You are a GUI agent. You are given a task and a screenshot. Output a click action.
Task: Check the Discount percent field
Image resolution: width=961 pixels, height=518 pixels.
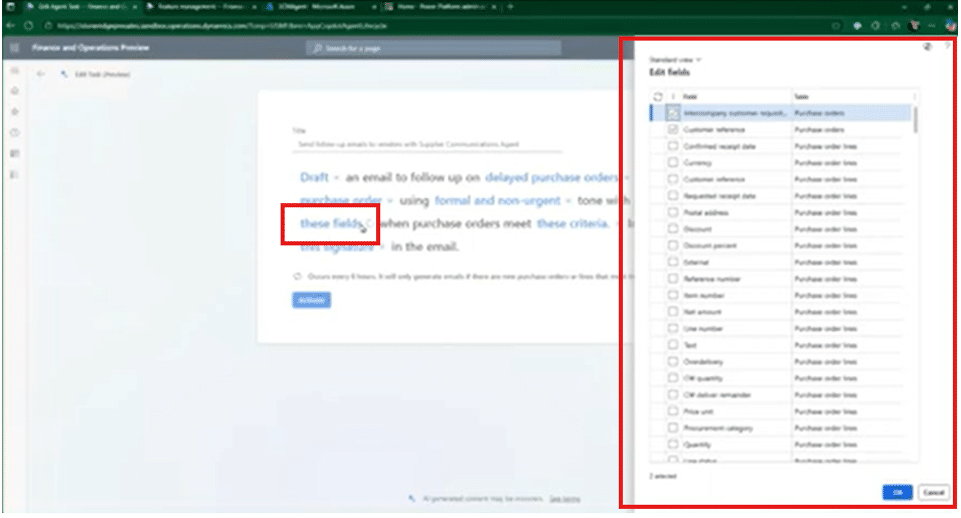[673, 245]
